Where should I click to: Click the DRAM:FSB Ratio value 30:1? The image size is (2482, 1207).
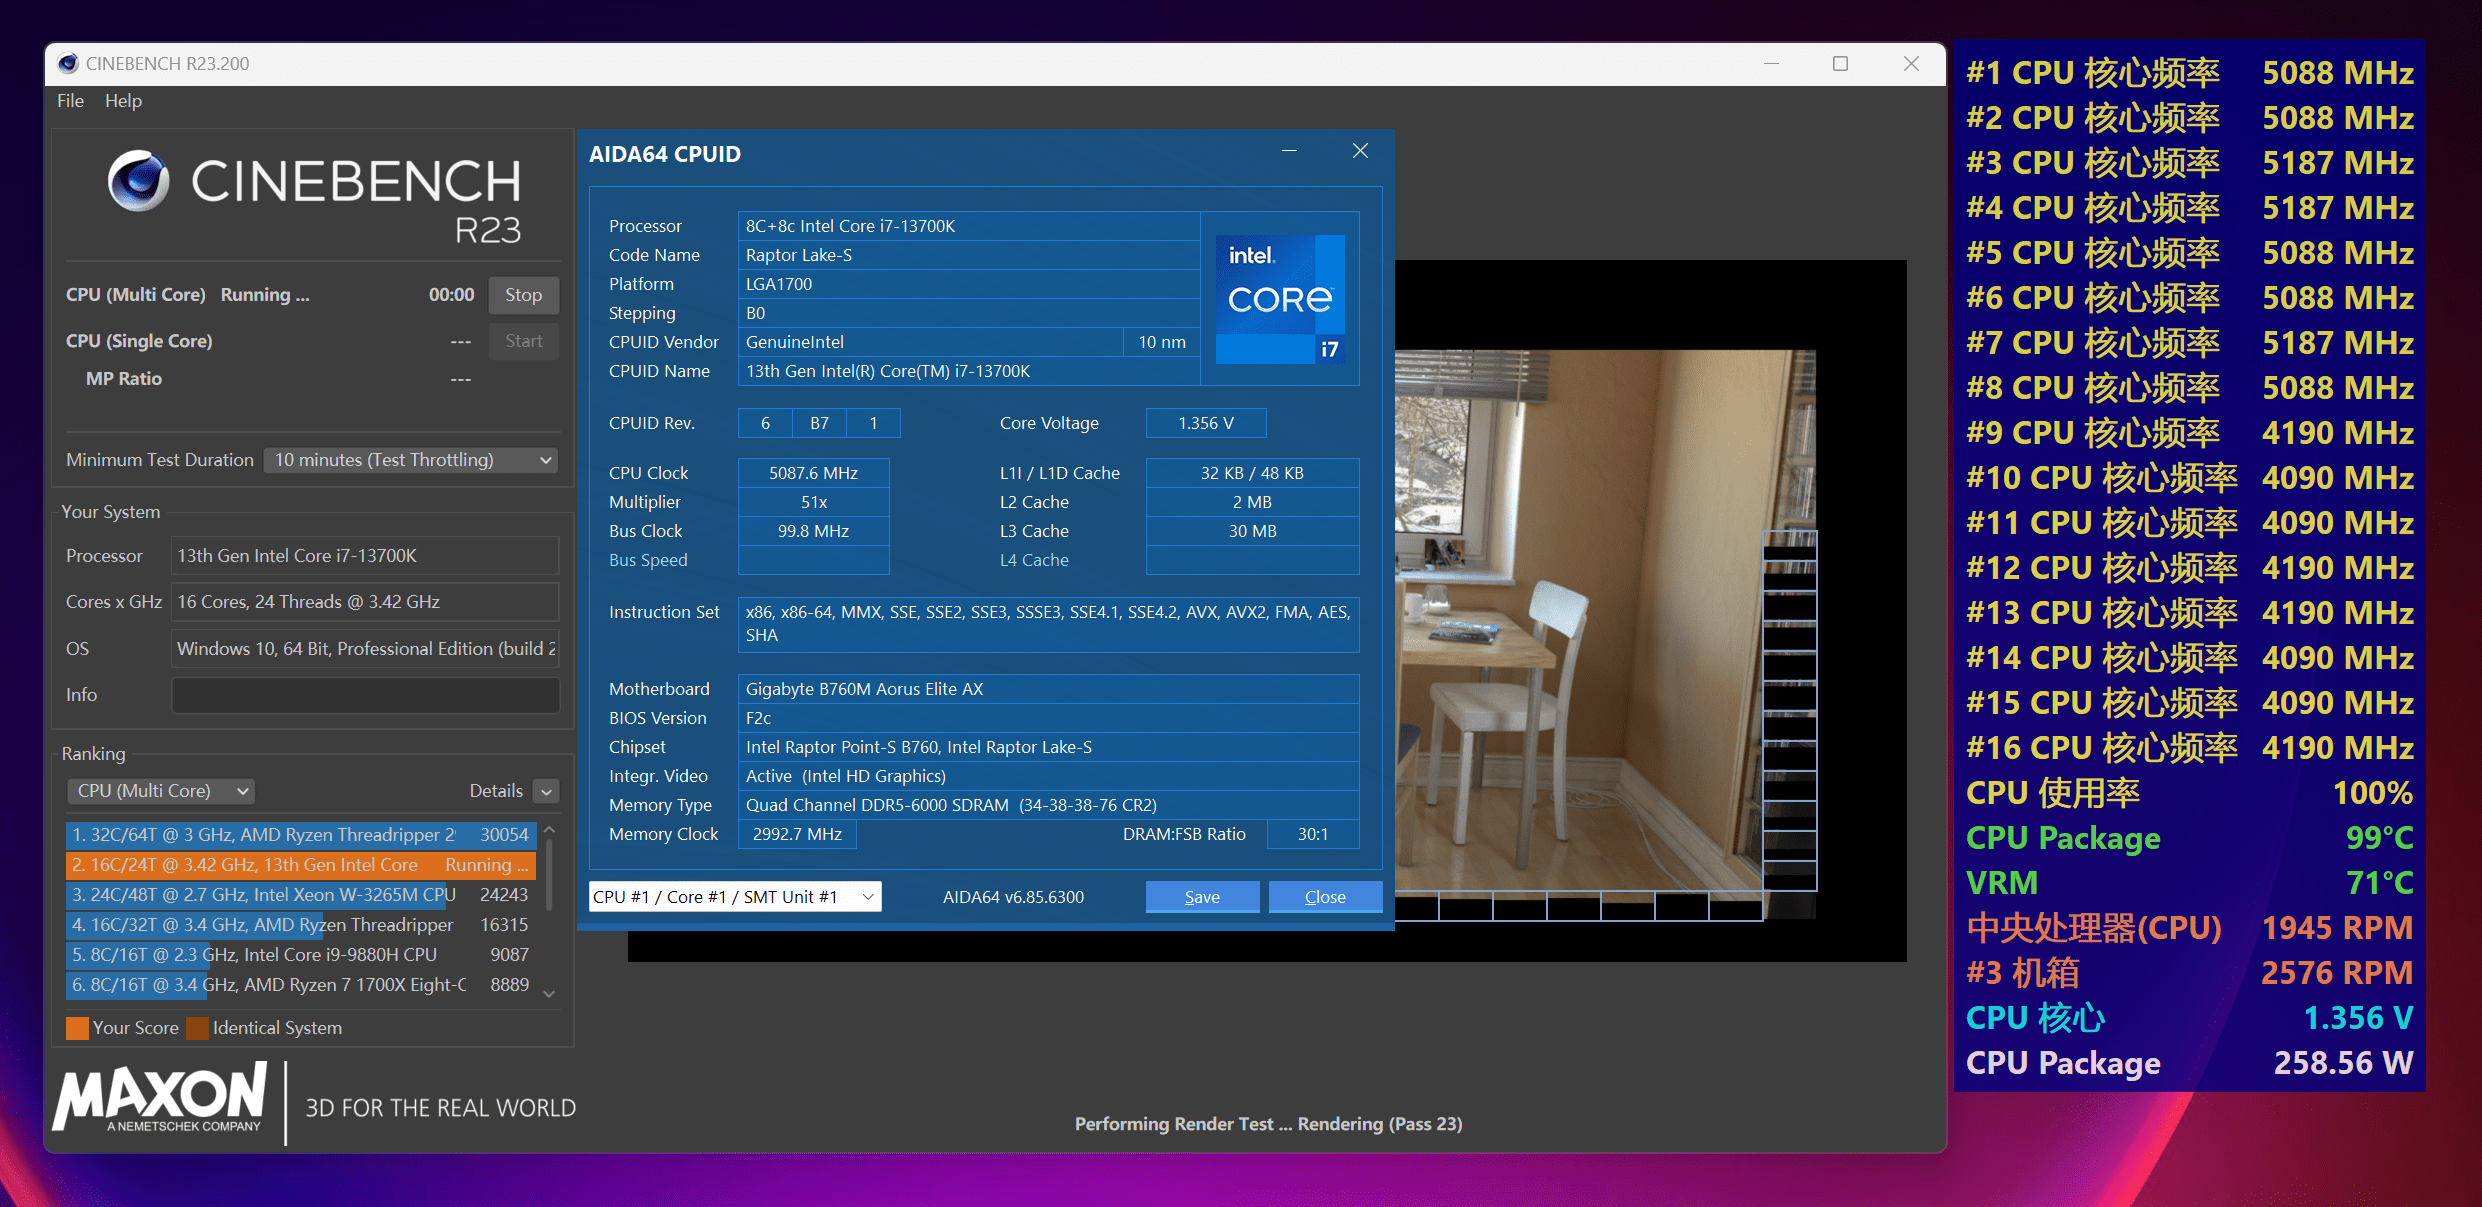(1313, 834)
